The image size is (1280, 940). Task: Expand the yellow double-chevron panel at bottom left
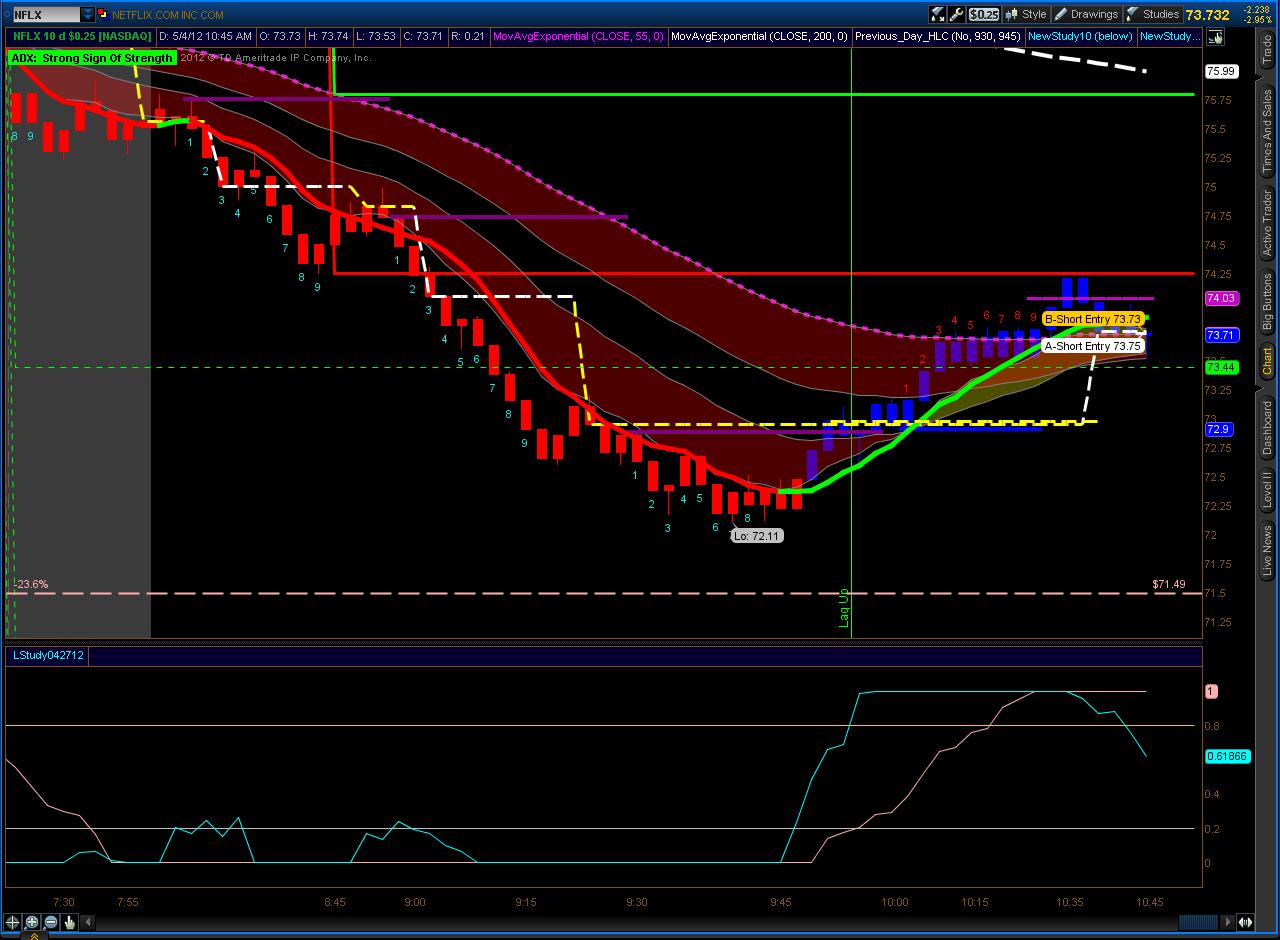click(34, 936)
